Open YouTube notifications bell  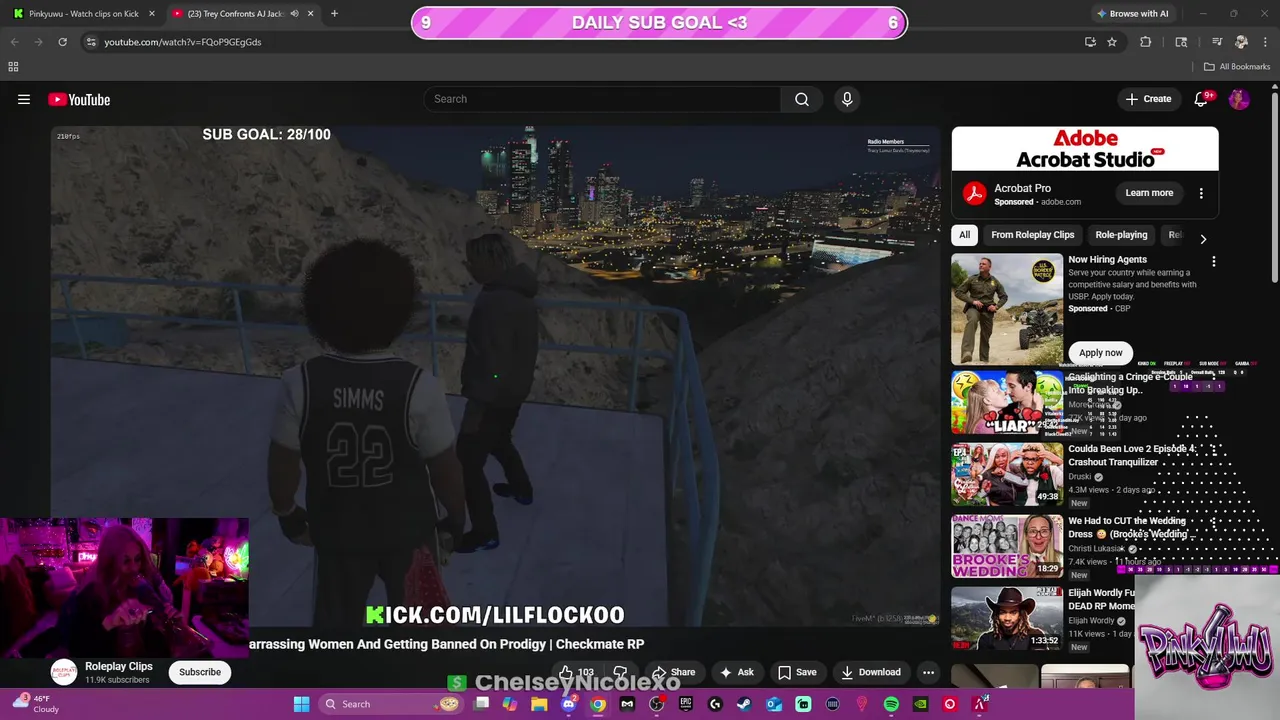[x=1202, y=99]
